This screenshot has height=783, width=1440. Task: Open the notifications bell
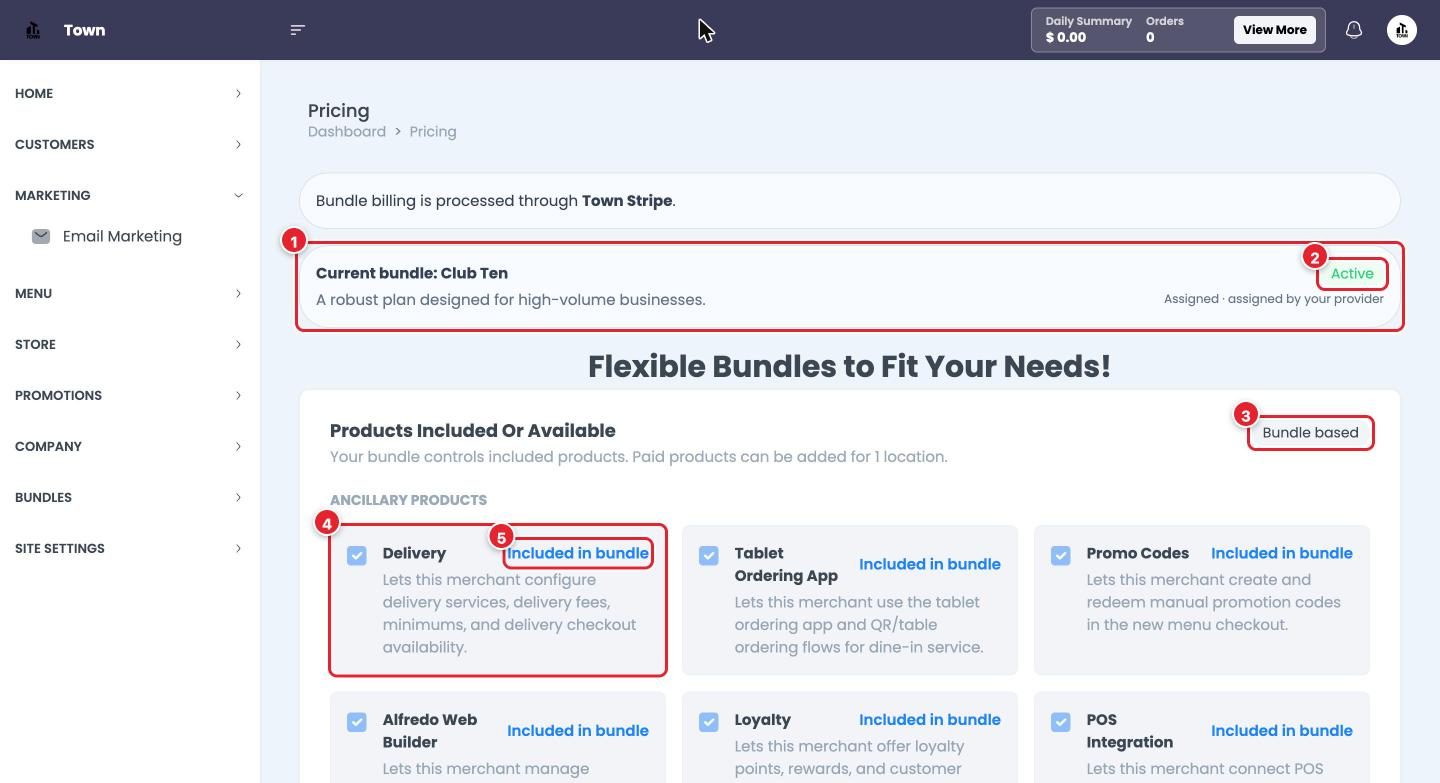1354,30
